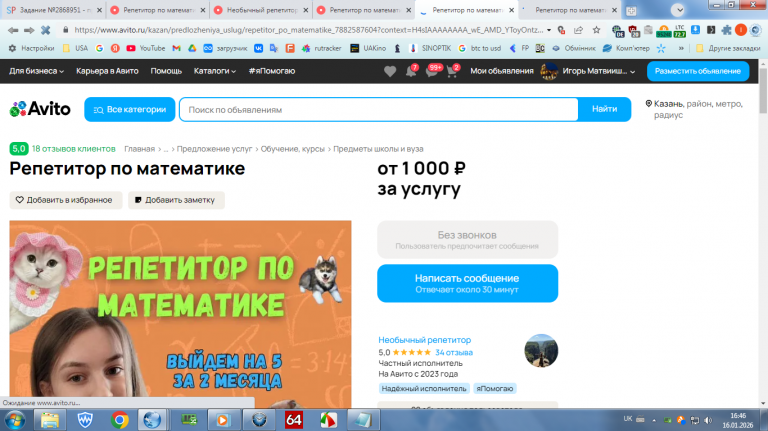Open the SINOPTIK bookmark
This screenshot has height=431, width=768.
(430, 48)
